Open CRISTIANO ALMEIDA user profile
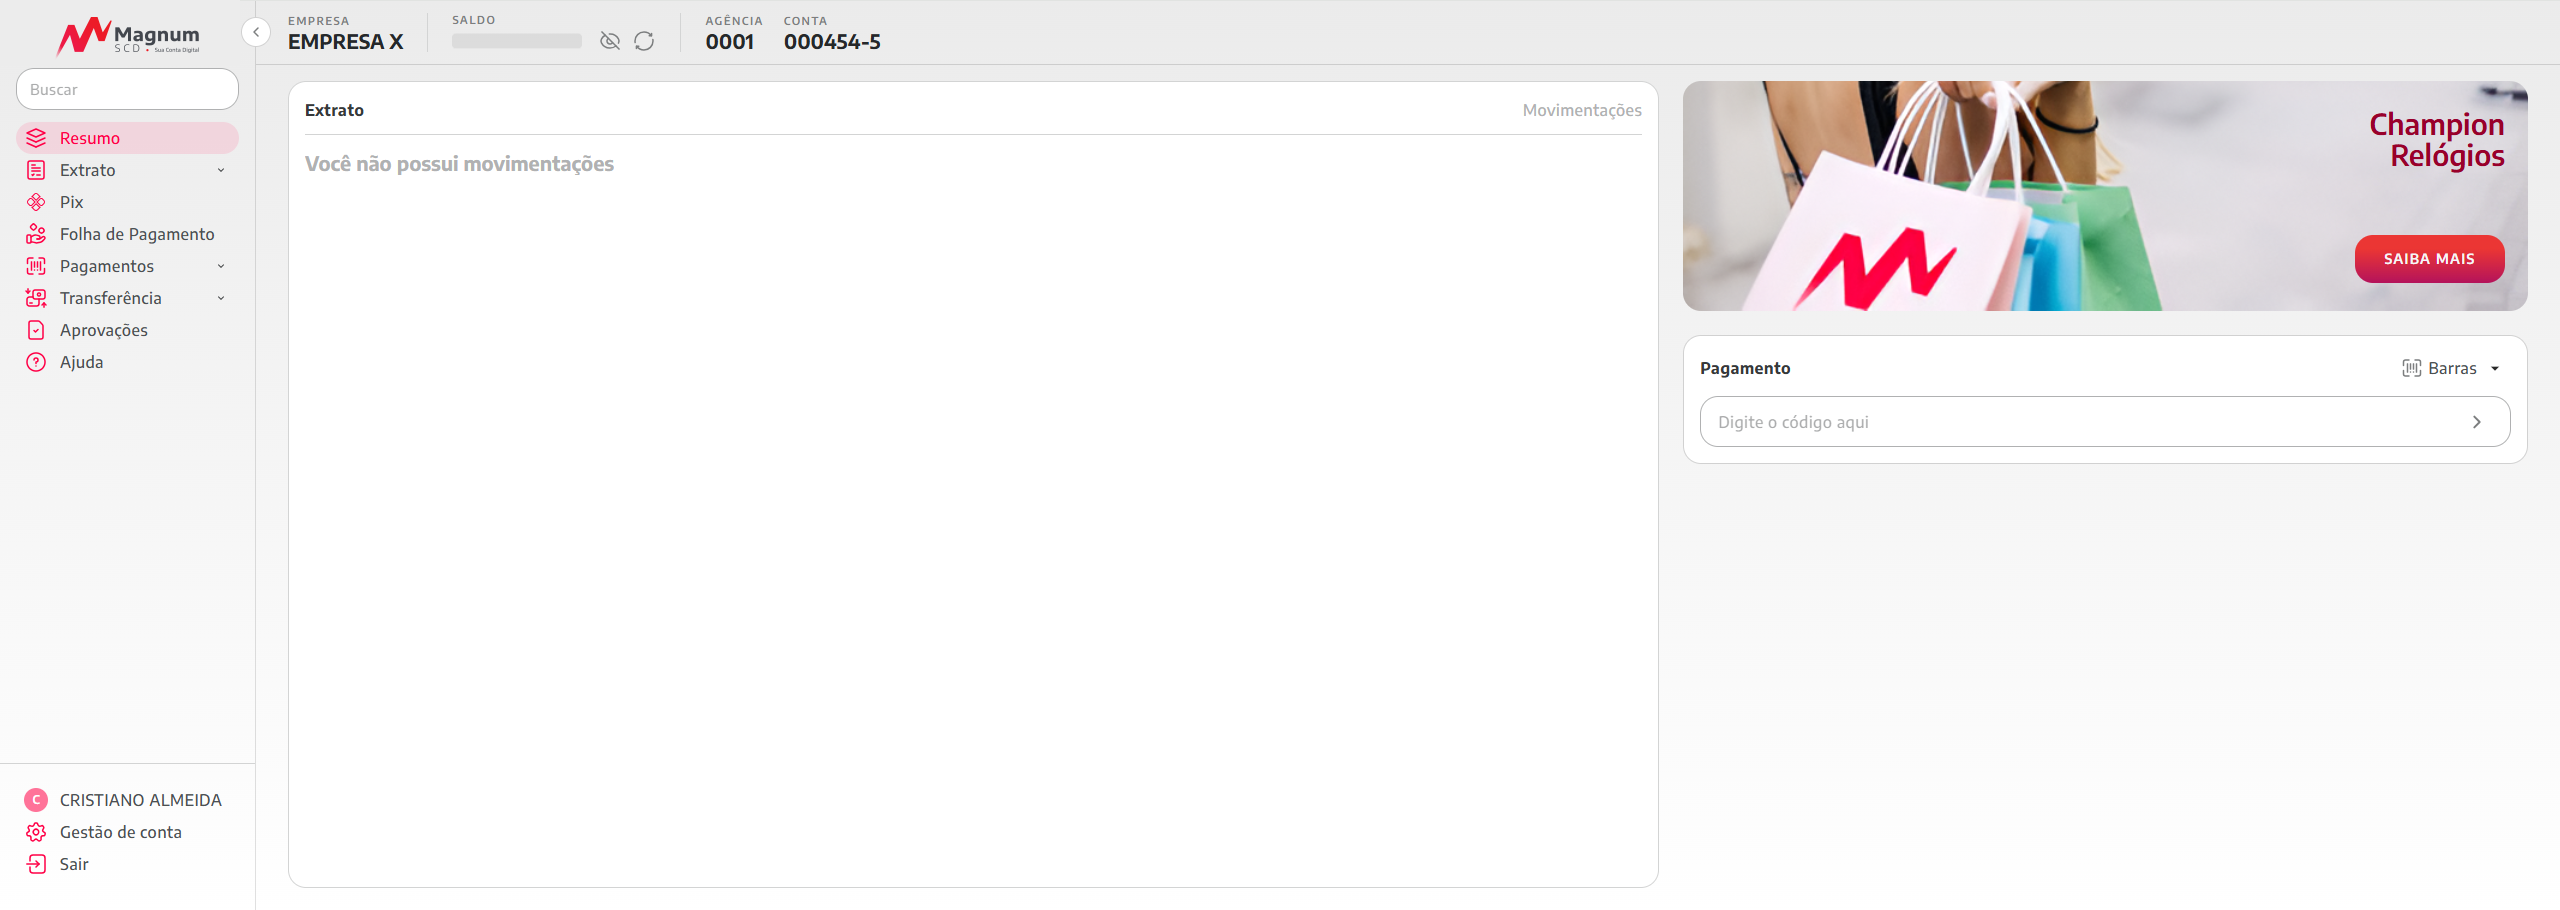Screen dimensions: 2560x910 point(141,800)
